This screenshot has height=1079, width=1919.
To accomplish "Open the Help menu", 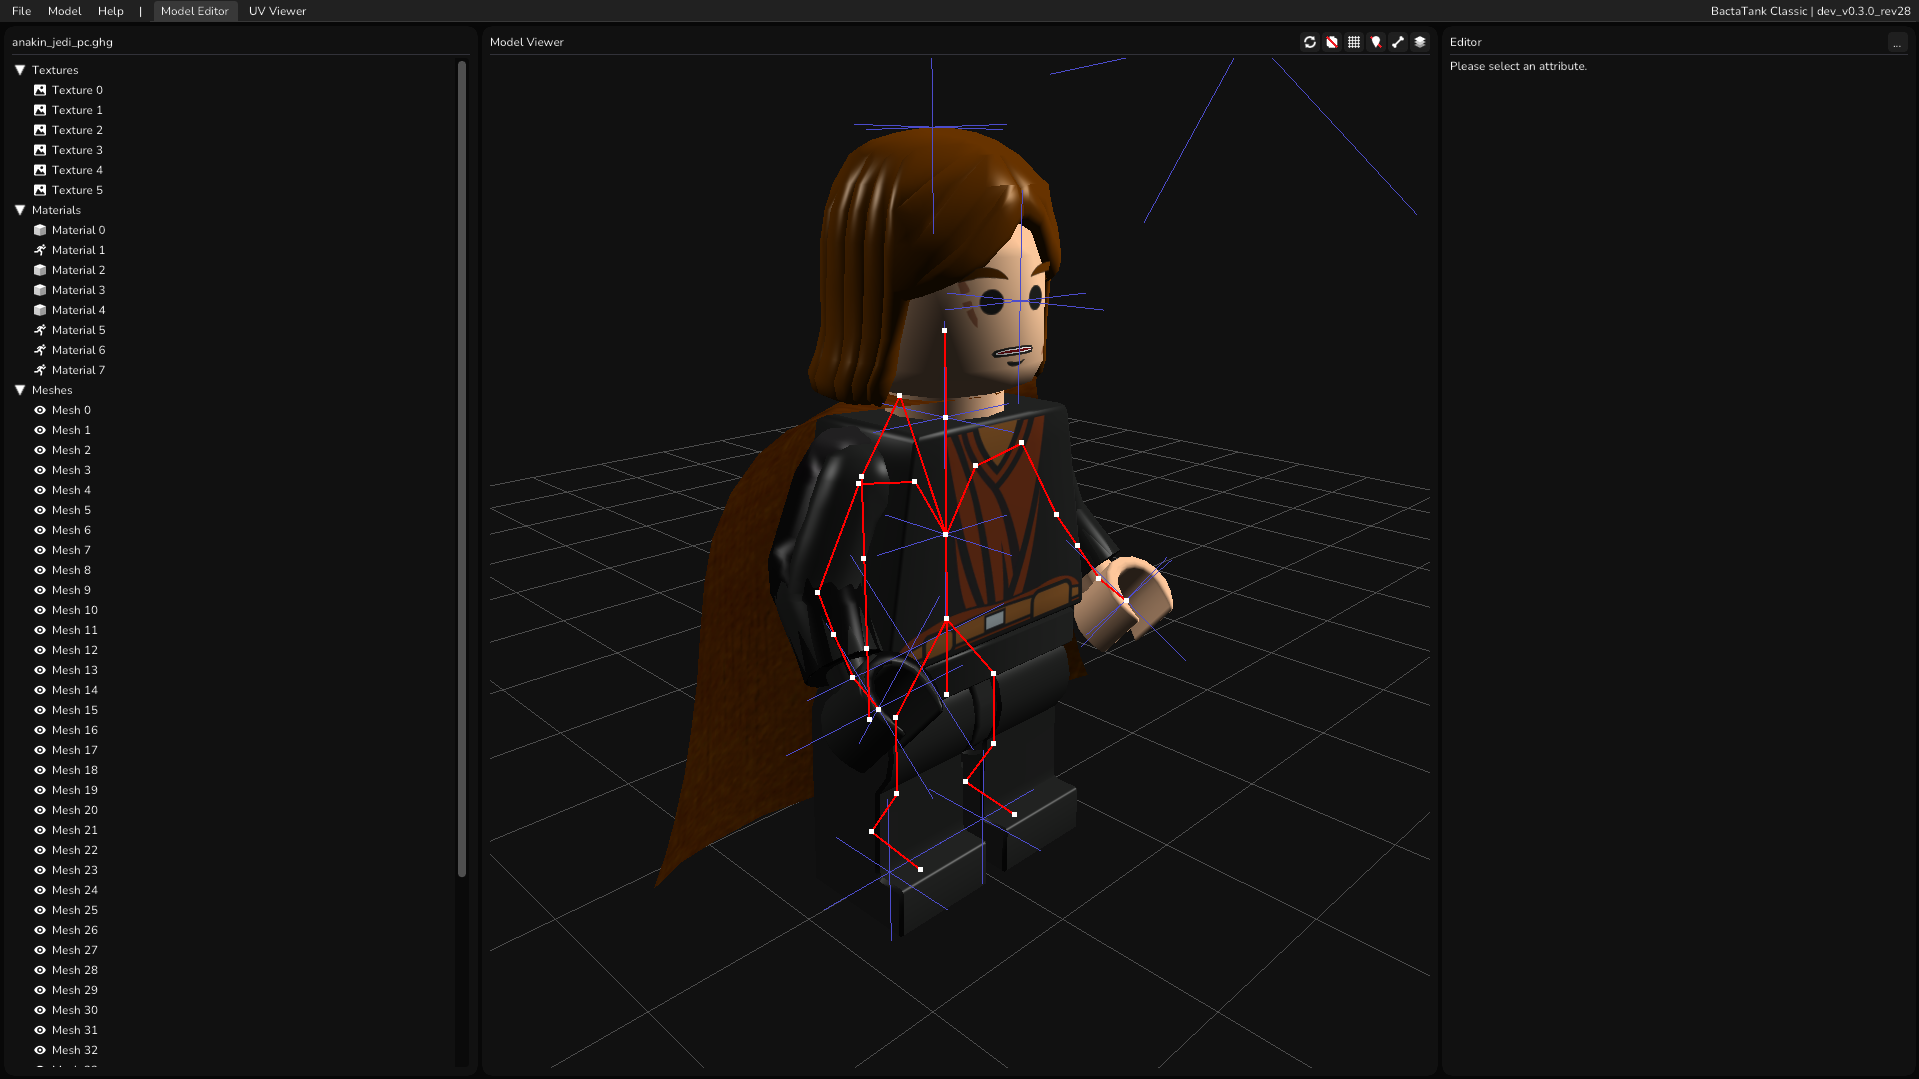I will click(x=111, y=11).
